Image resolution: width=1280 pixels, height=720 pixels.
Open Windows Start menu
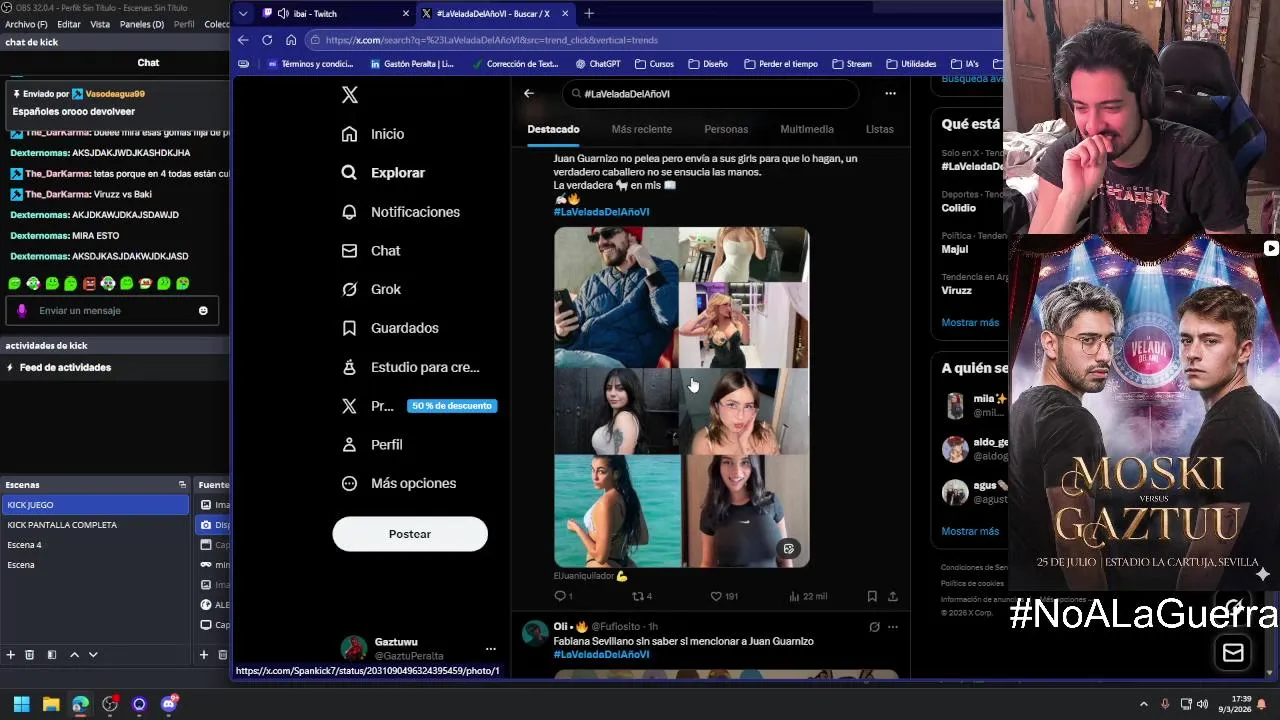pos(21,704)
